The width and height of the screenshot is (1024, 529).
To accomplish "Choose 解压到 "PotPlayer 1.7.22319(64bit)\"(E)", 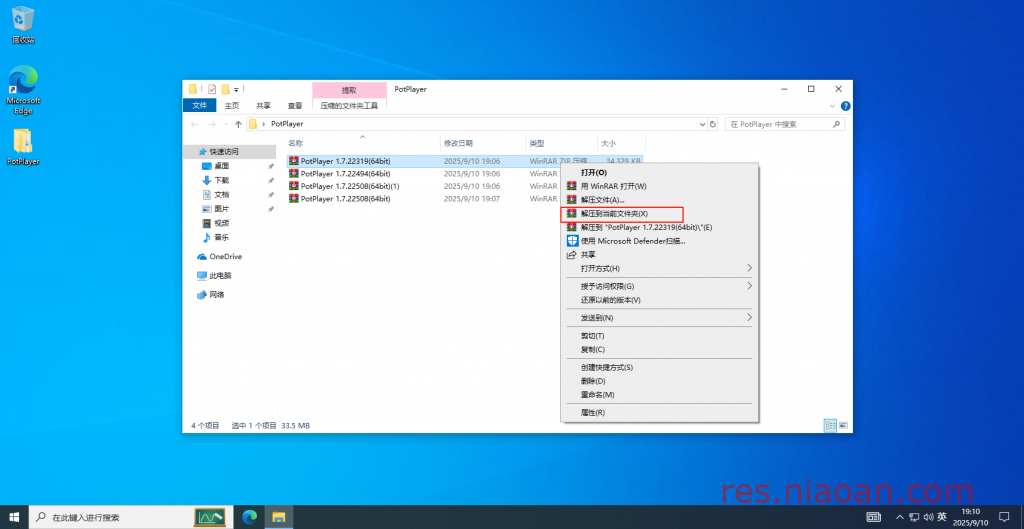I will click(x=660, y=227).
